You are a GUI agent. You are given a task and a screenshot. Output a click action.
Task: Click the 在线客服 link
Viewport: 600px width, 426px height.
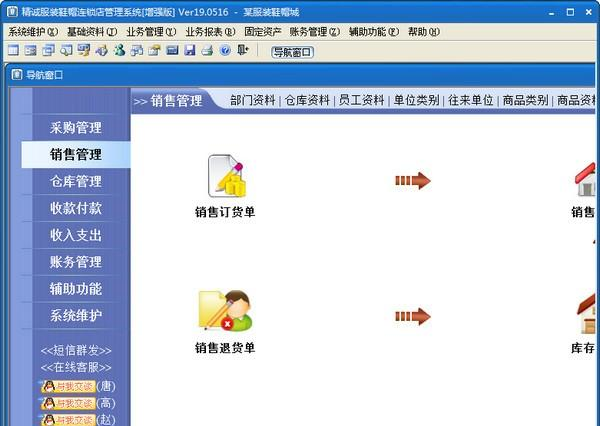click(76, 367)
